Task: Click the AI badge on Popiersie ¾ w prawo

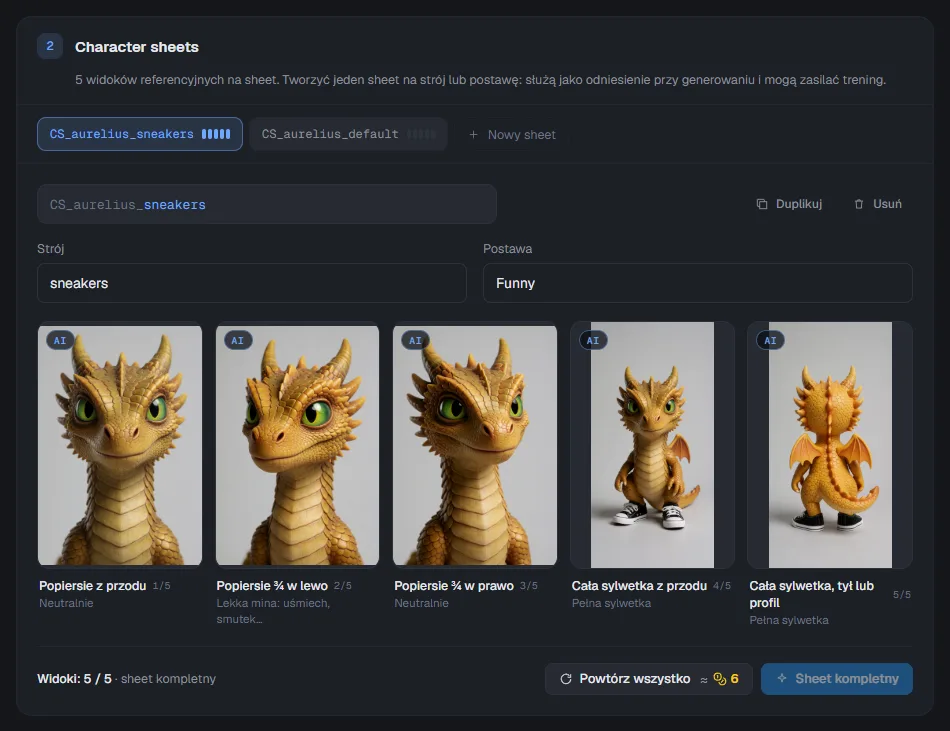Action: (x=415, y=340)
